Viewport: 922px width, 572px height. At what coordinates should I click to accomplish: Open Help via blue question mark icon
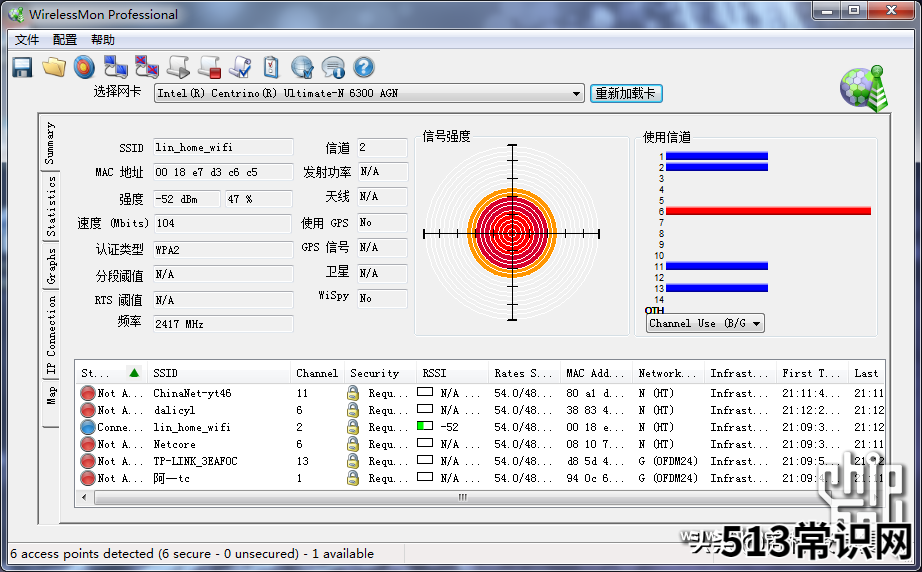pos(364,67)
